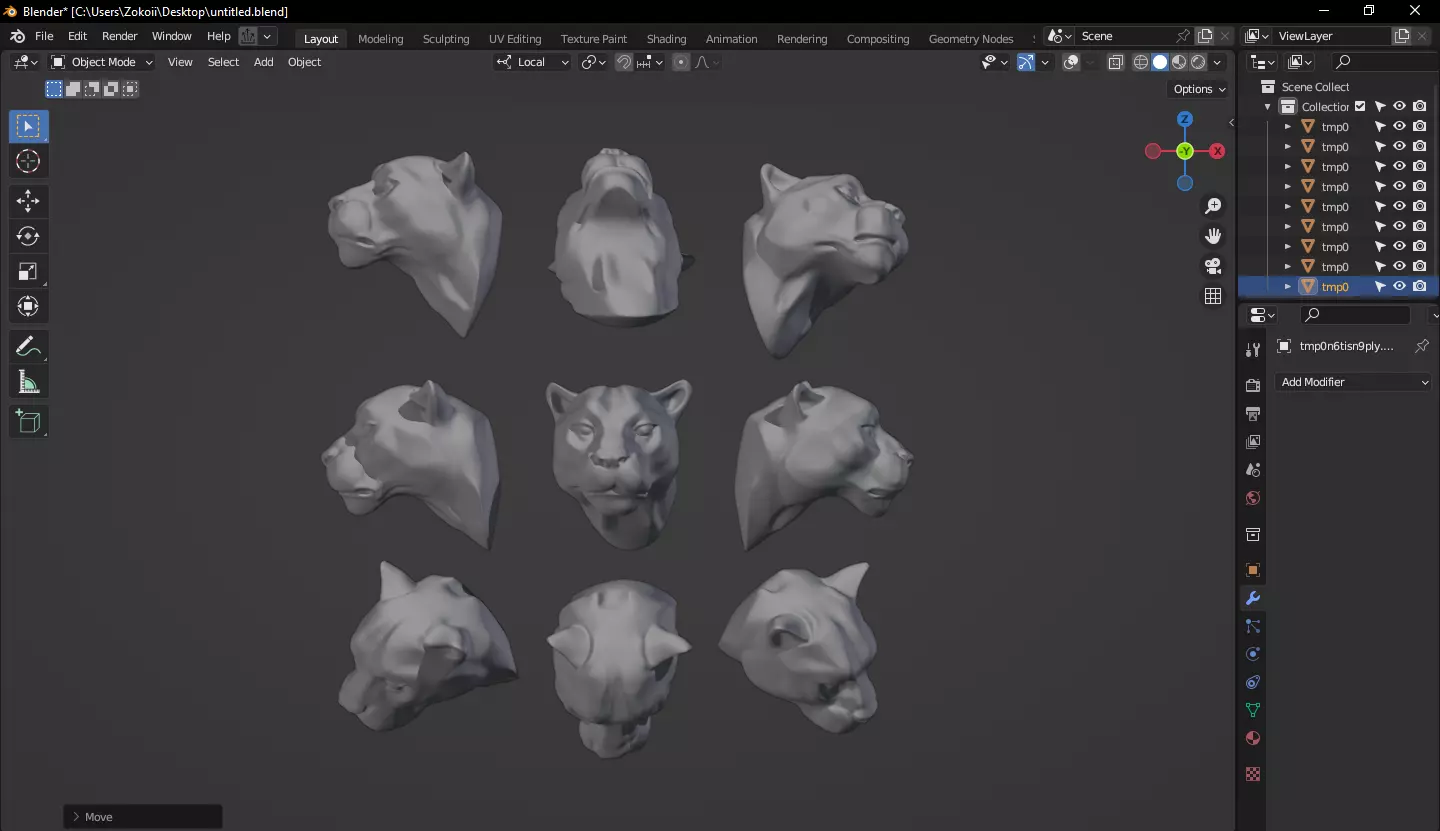This screenshot has width=1440, height=831.
Task: Click the outliner search field
Action: [x=1385, y=62]
